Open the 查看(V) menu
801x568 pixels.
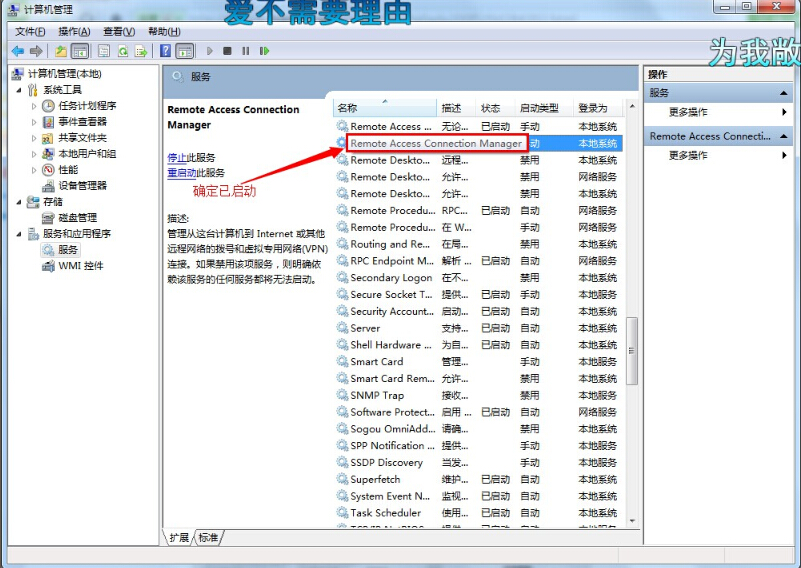[x=119, y=32]
